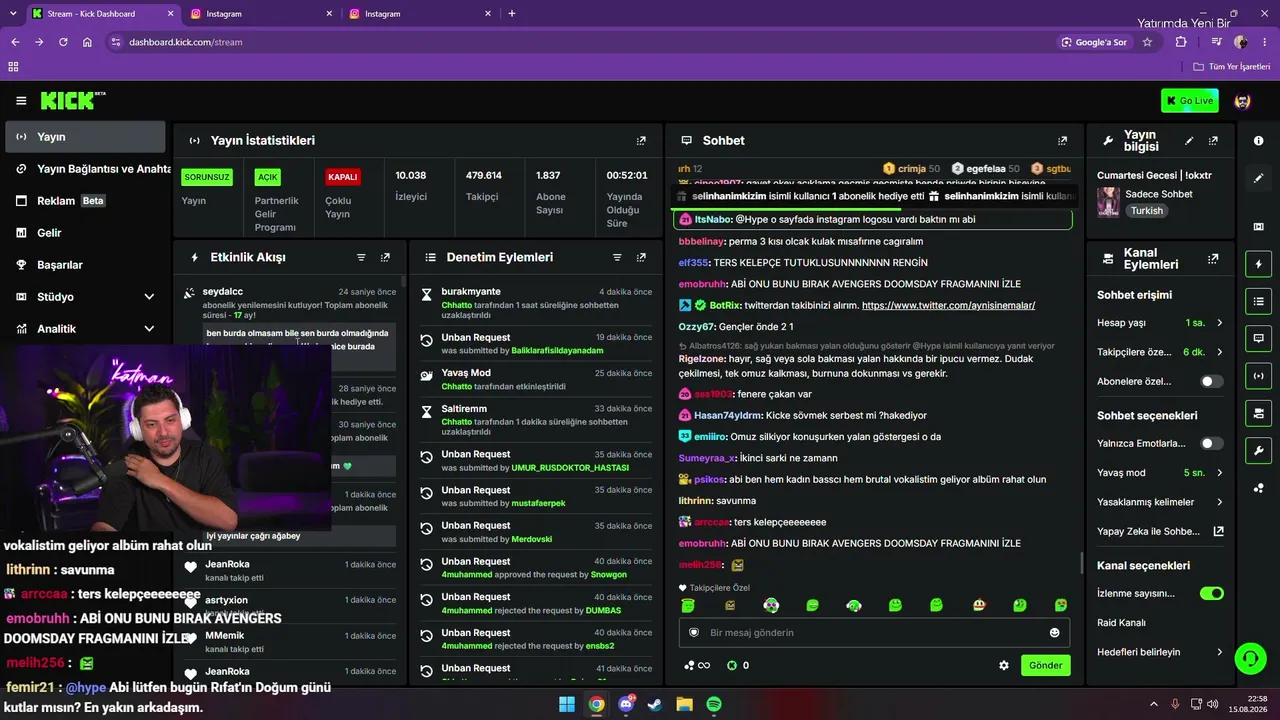Open the user avatar menu
The width and height of the screenshot is (1280, 720).
pos(1243,101)
